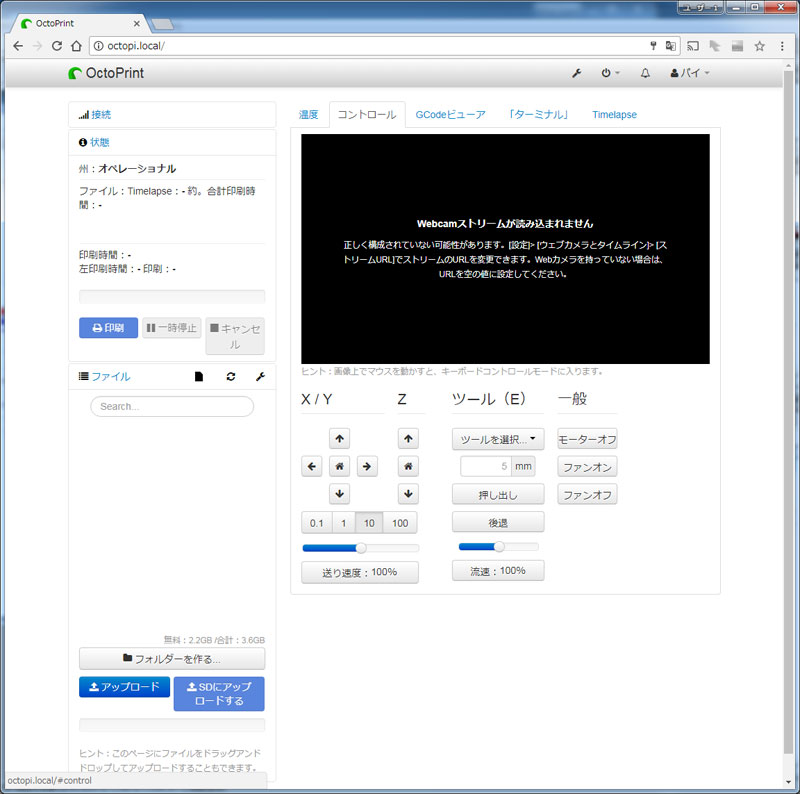
Task: Open the ターミナル tab
Action: (538, 115)
